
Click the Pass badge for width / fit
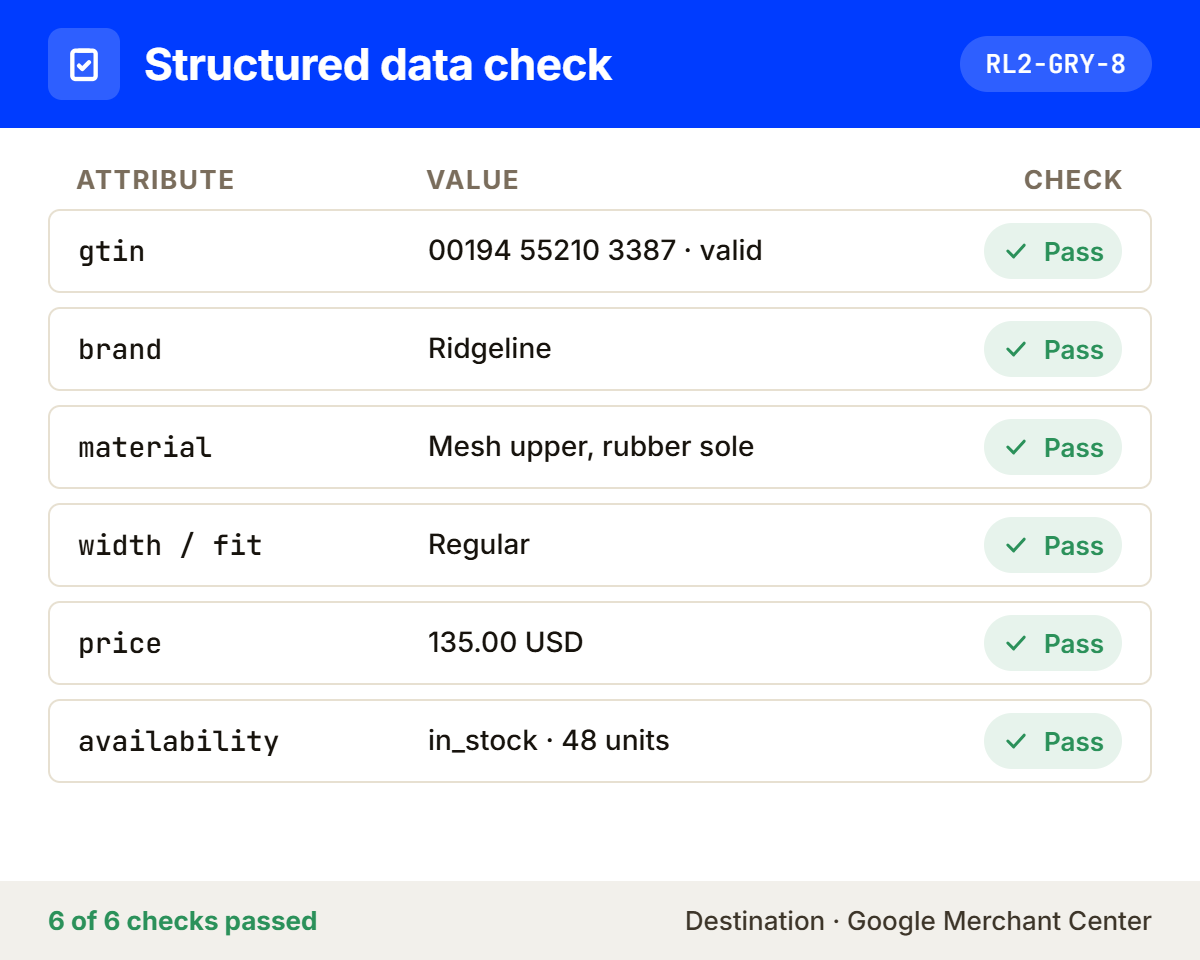tap(1053, 545)
